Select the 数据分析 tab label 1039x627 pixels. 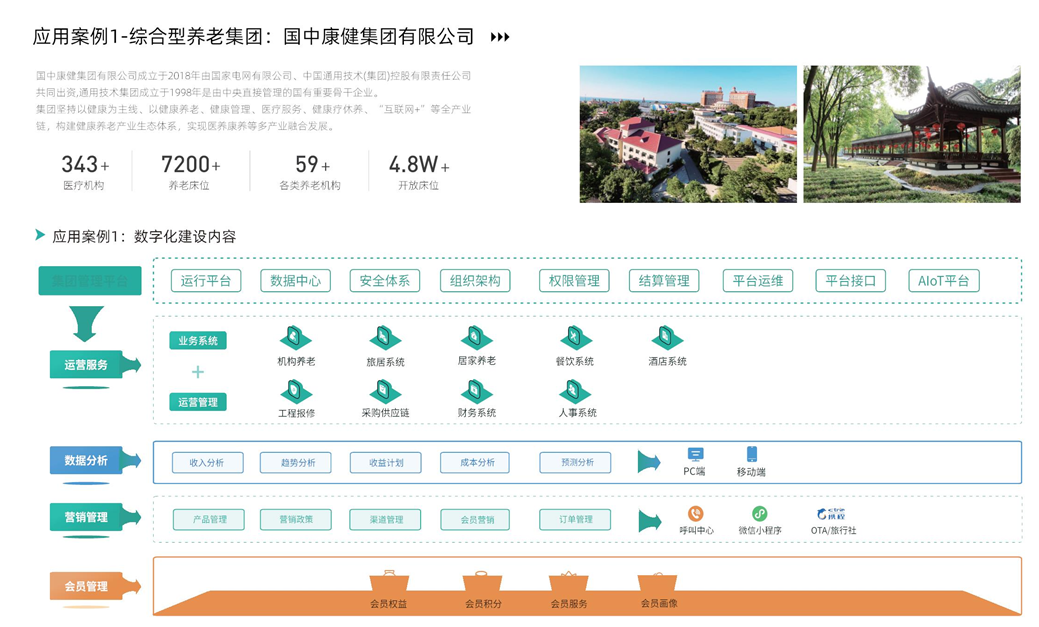point(87,461)
